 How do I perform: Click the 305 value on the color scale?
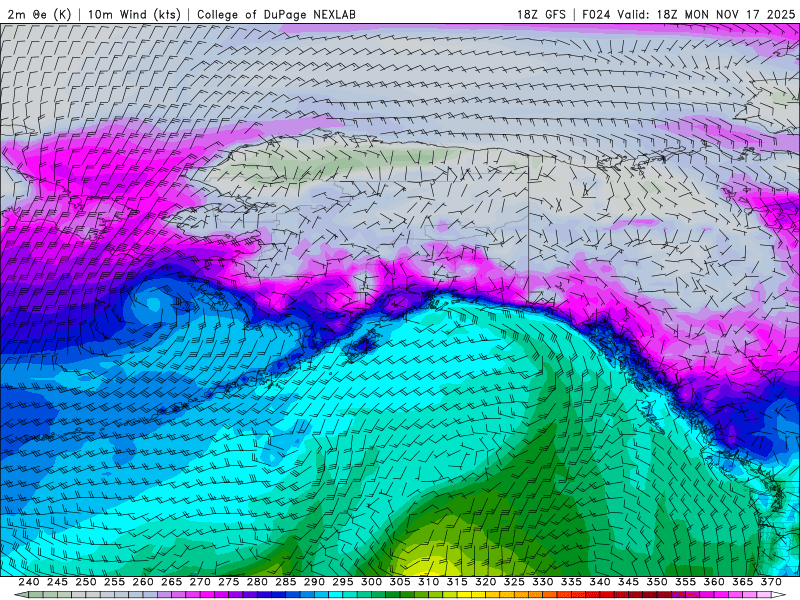coord(401,582)
